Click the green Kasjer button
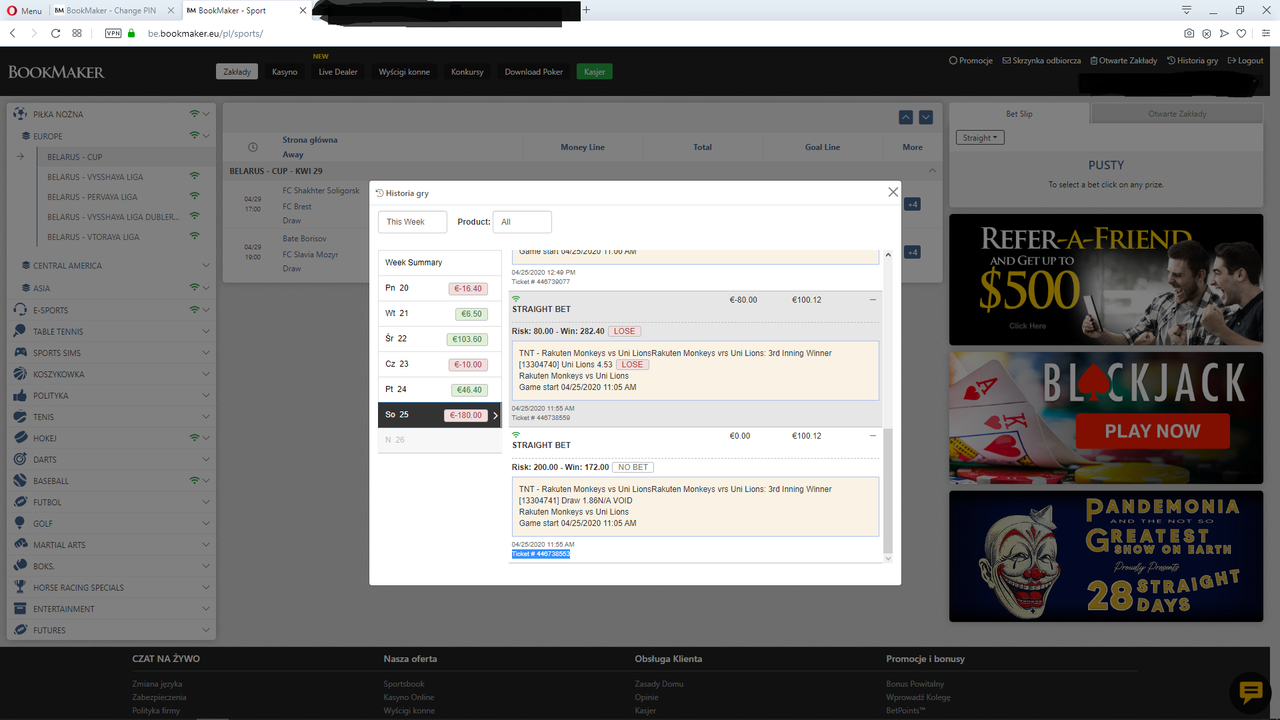Screen dimensions: 1280x720 click(x=594, y=72)
